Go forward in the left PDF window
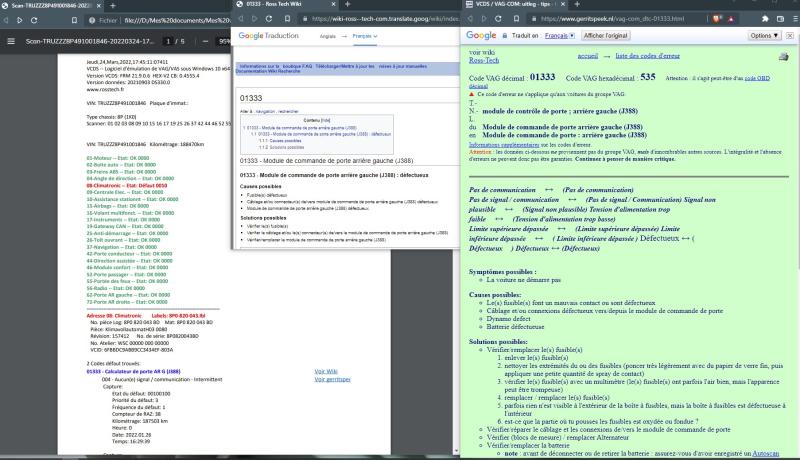Image resolution: width=800 pixels, height=460 pixels. click(19, 20)
